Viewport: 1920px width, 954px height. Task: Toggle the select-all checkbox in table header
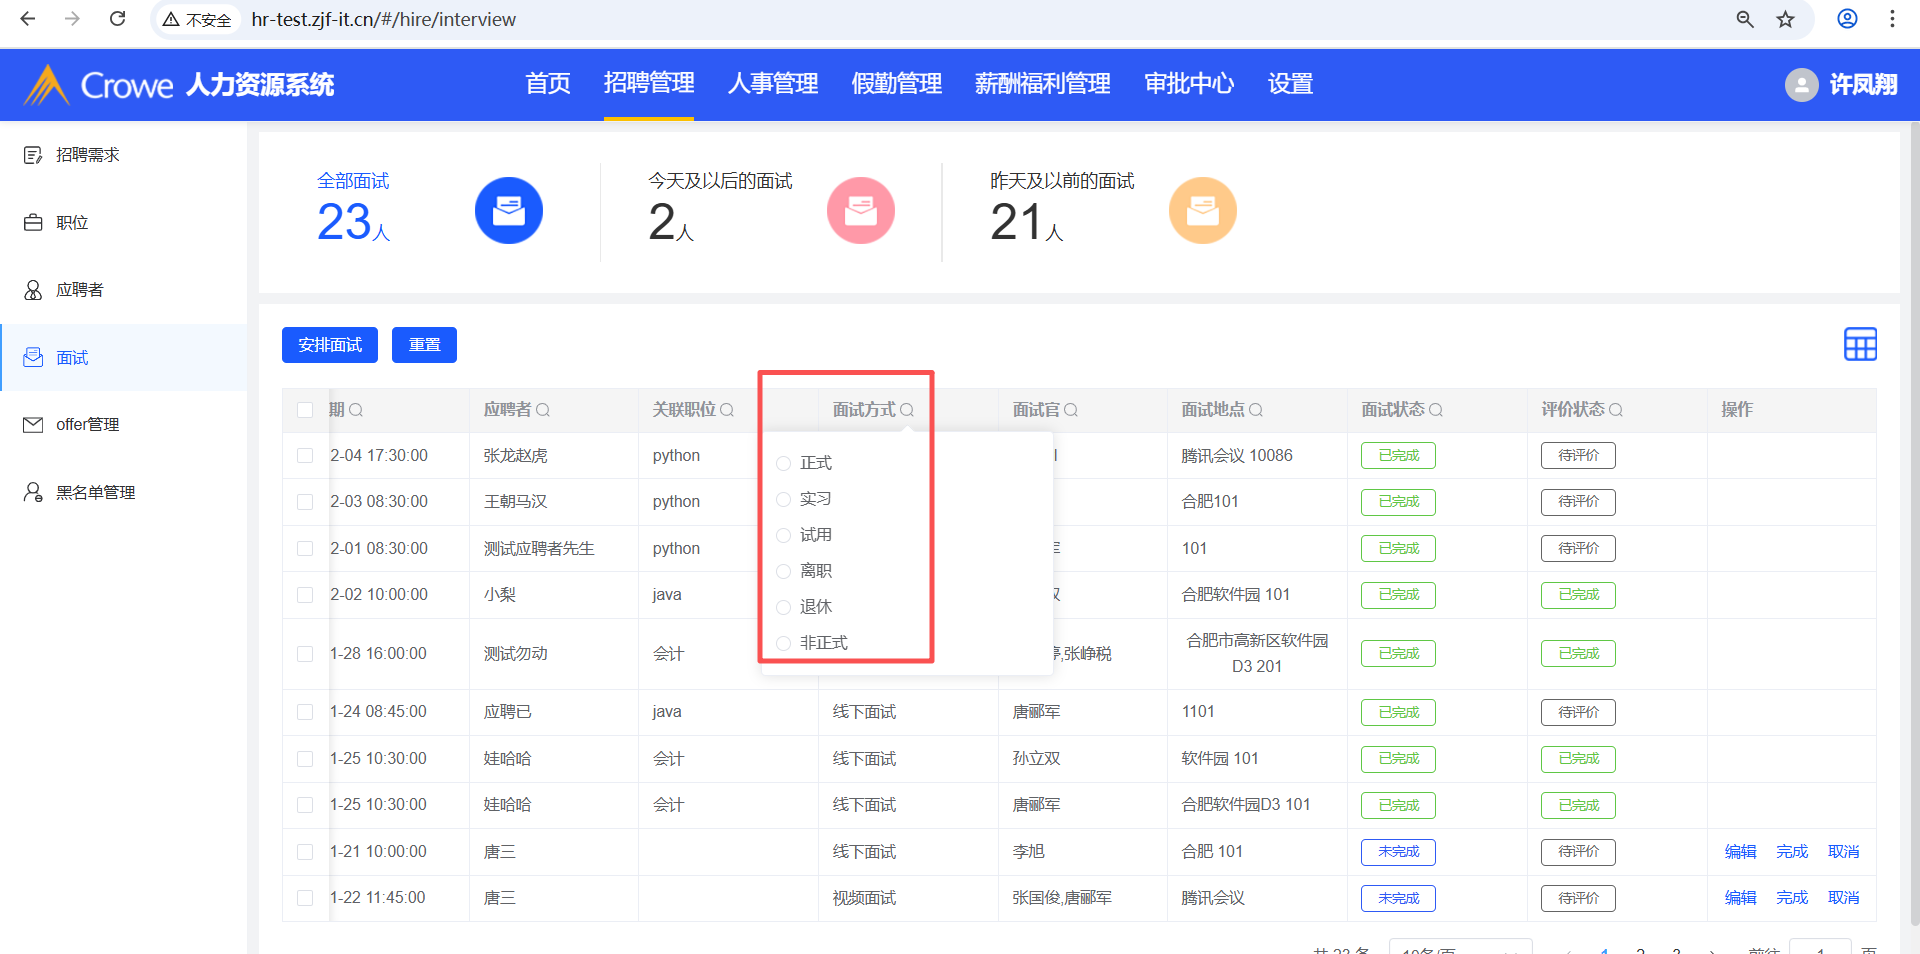click(x=305, y=410)
